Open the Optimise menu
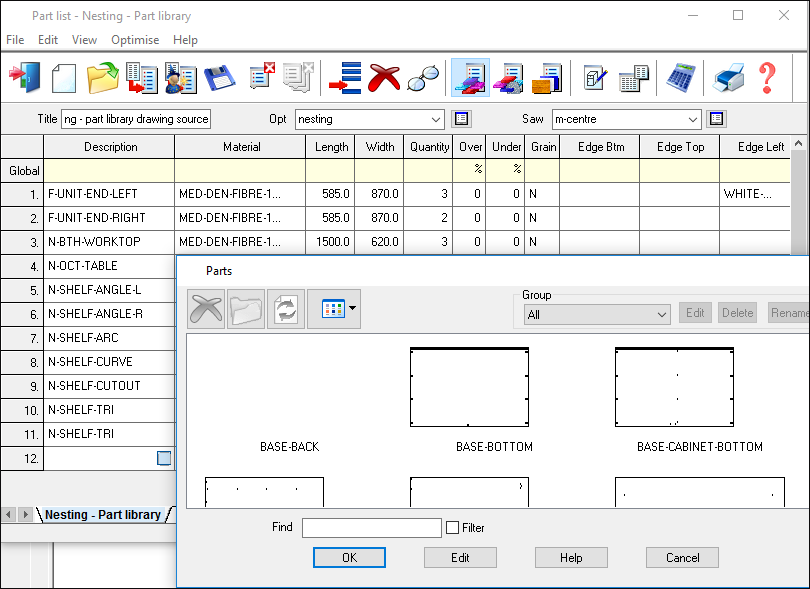Screen dimensions: 810x589 135,40
